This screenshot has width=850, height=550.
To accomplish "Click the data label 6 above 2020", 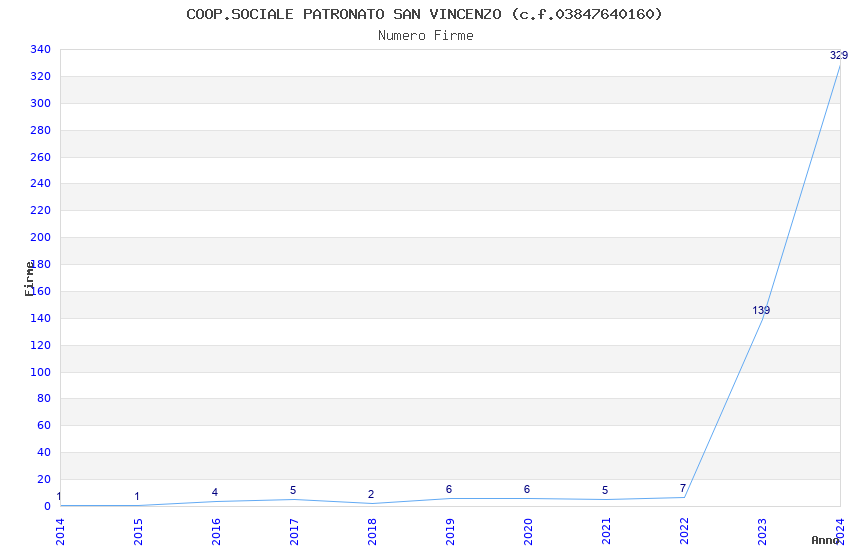I will point(527,489).
